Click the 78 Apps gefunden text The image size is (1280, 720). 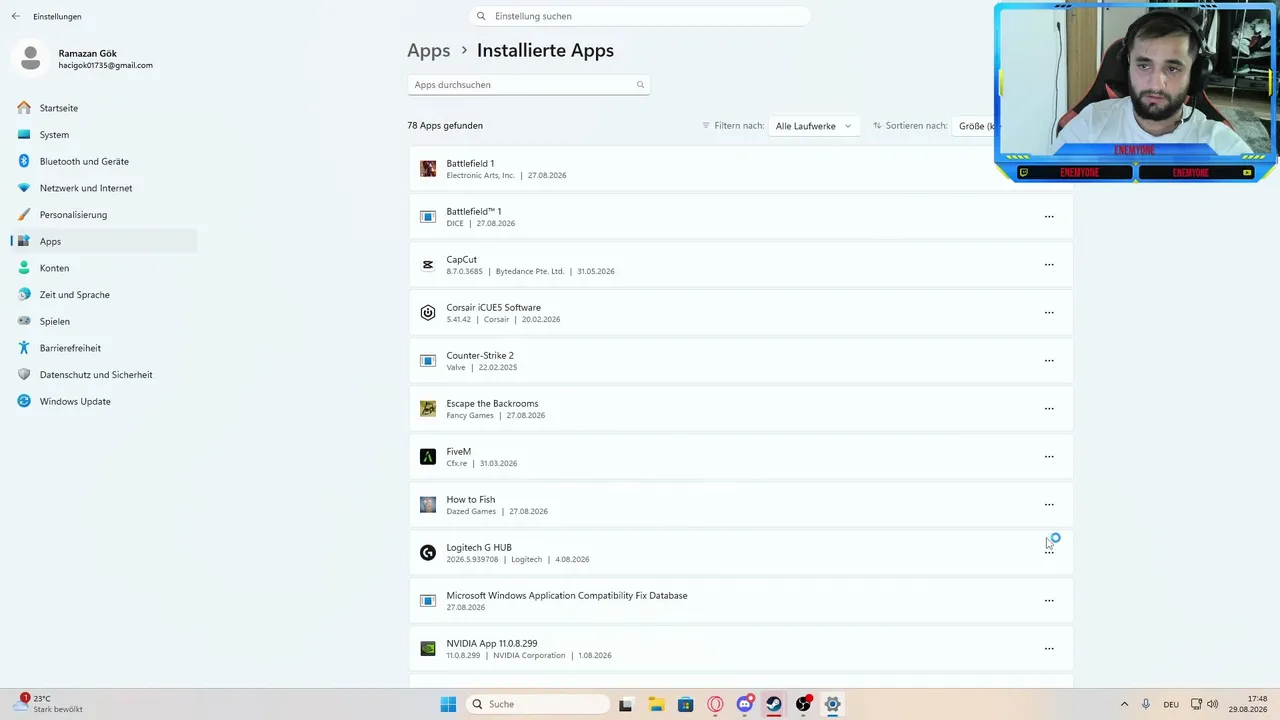click(x=445, y=126)
